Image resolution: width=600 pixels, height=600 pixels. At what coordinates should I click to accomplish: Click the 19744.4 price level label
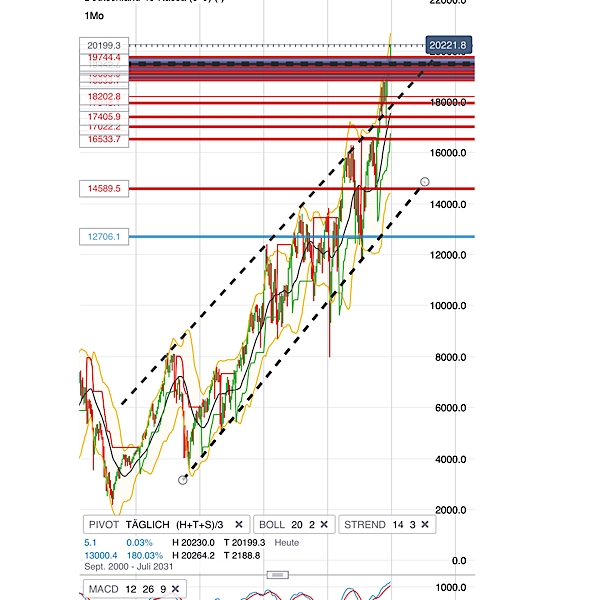104,57
